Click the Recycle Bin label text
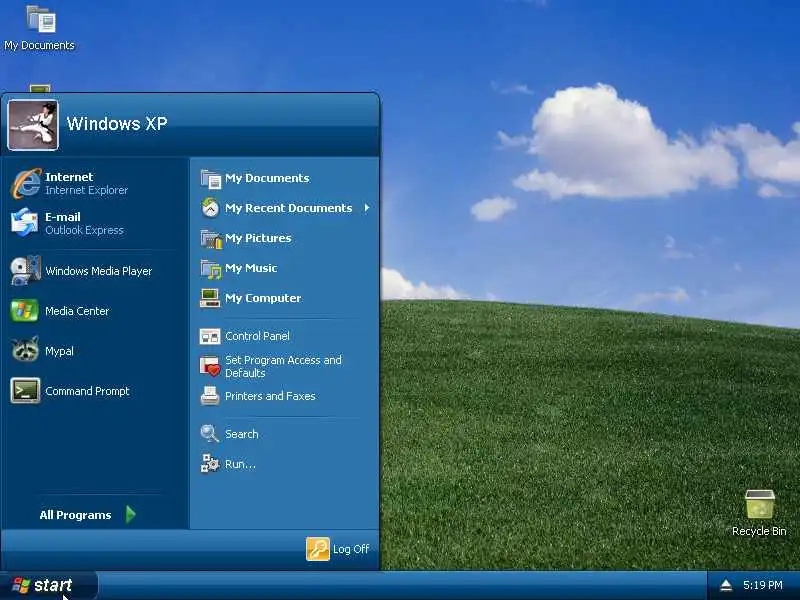This screenshot has width=800, height=600. coord(759,531)
